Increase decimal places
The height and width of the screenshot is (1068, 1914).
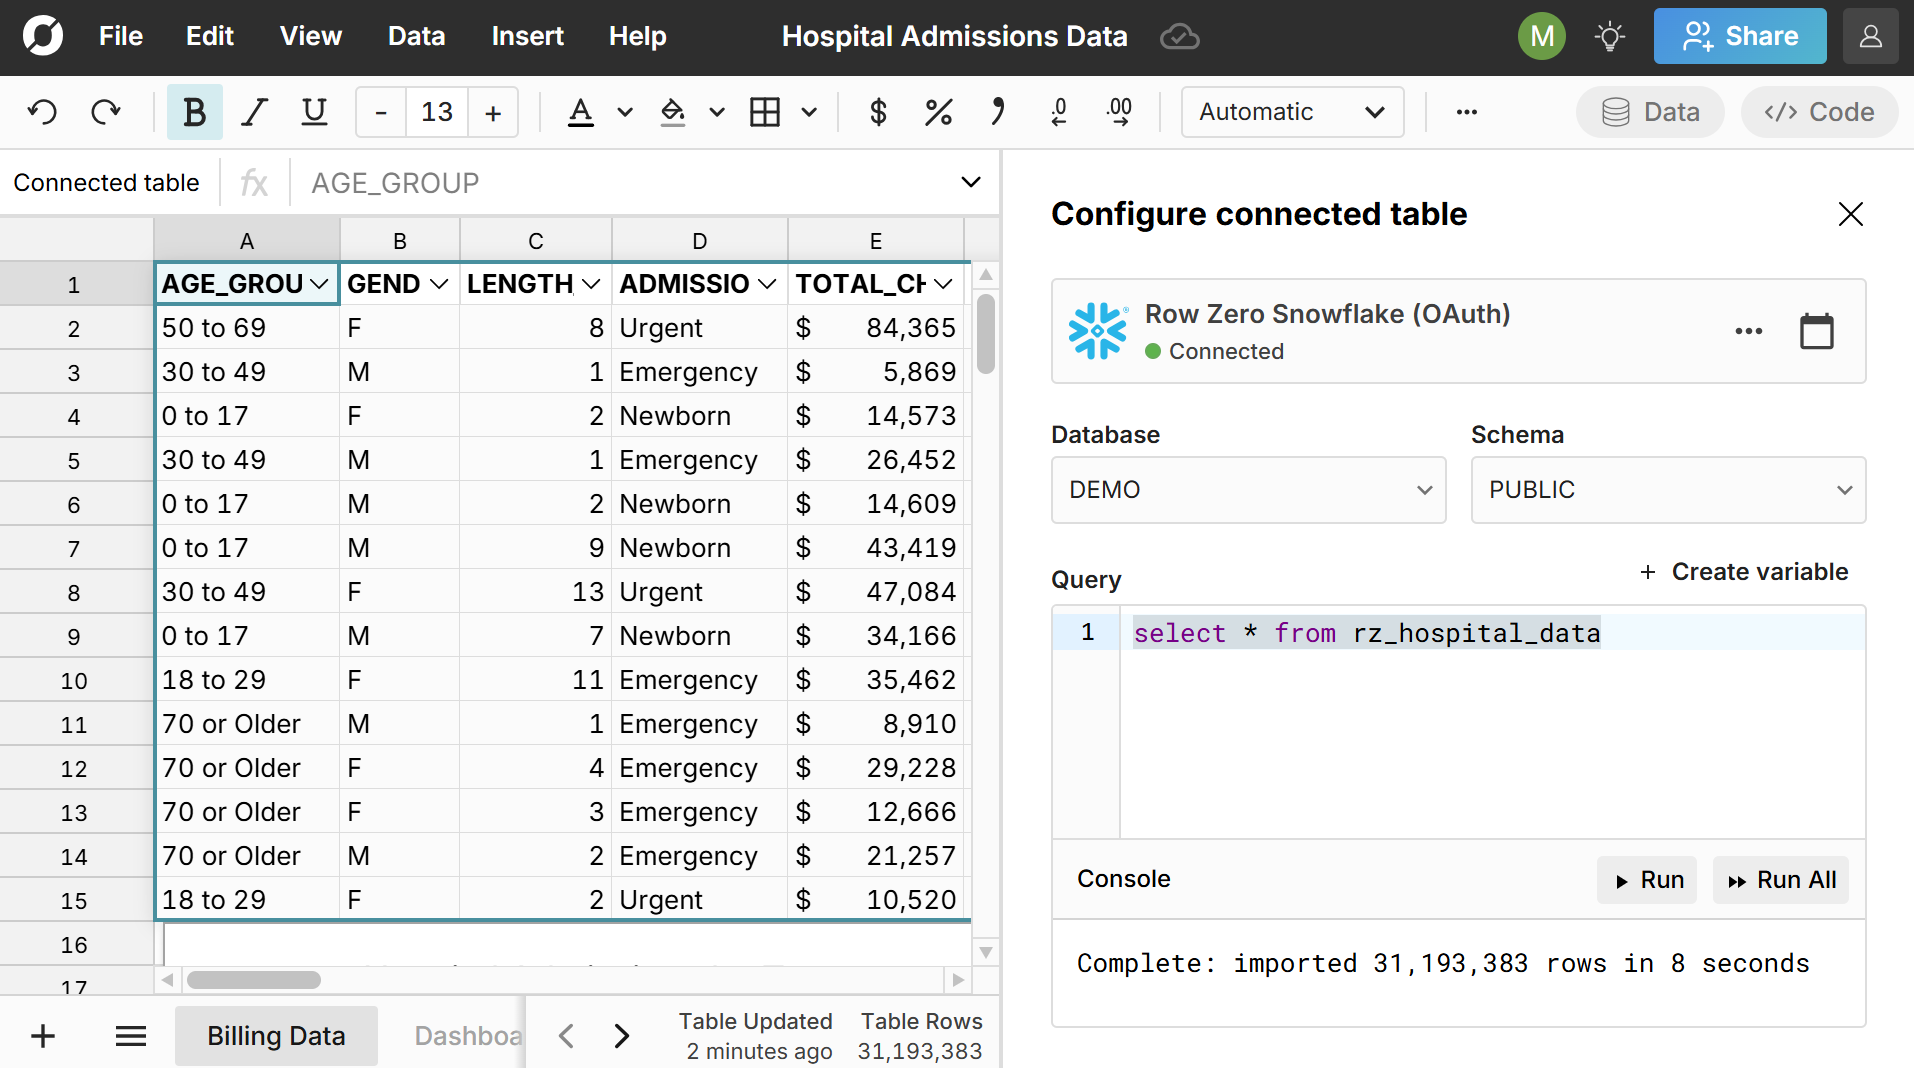[x=1119, y=111]
